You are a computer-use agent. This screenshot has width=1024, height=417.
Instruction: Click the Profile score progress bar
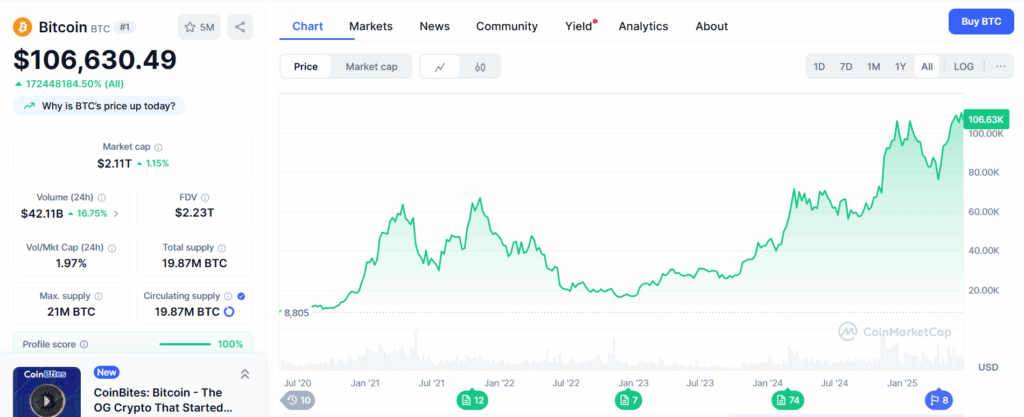click(x=185, y=344)
